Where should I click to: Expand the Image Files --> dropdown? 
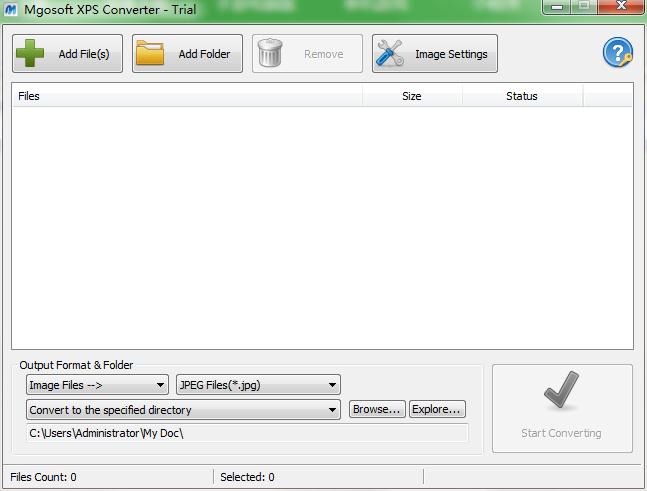point(97,385)
